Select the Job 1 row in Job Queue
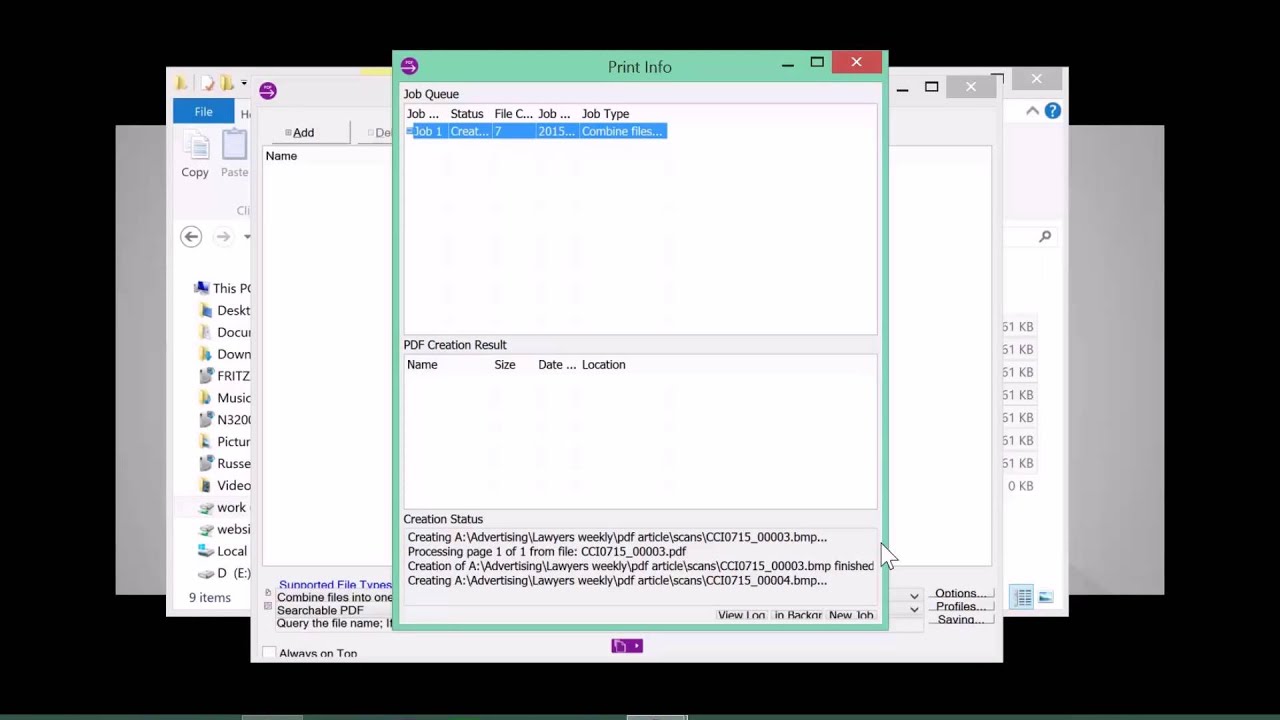Image resolution: width=1280 pixels, height=720 pixels. pos(536,131)
